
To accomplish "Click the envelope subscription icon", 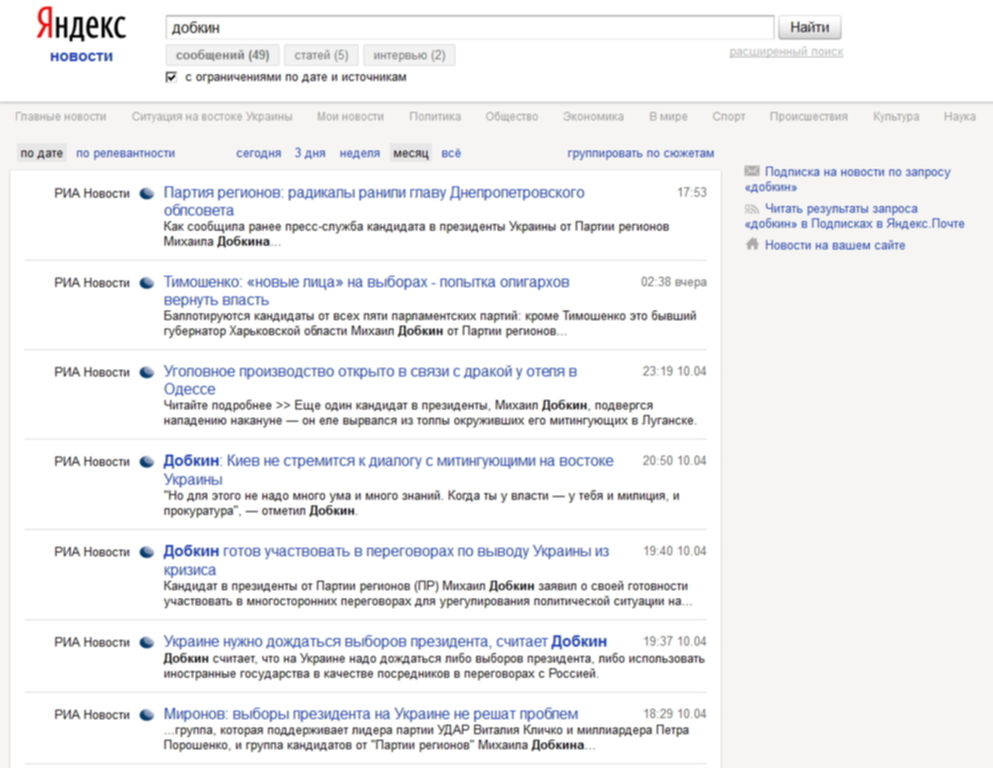I will tap(752, 171).
